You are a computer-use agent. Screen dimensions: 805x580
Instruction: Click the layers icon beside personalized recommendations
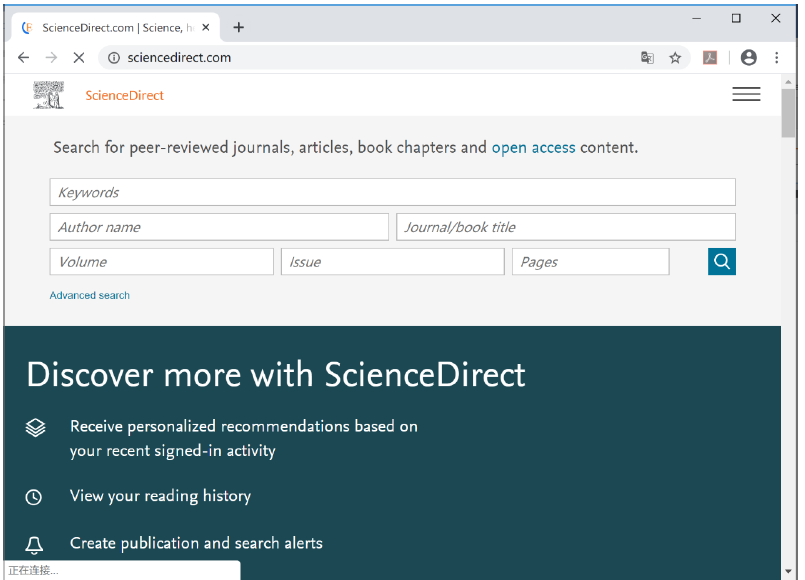coord(35,428)
